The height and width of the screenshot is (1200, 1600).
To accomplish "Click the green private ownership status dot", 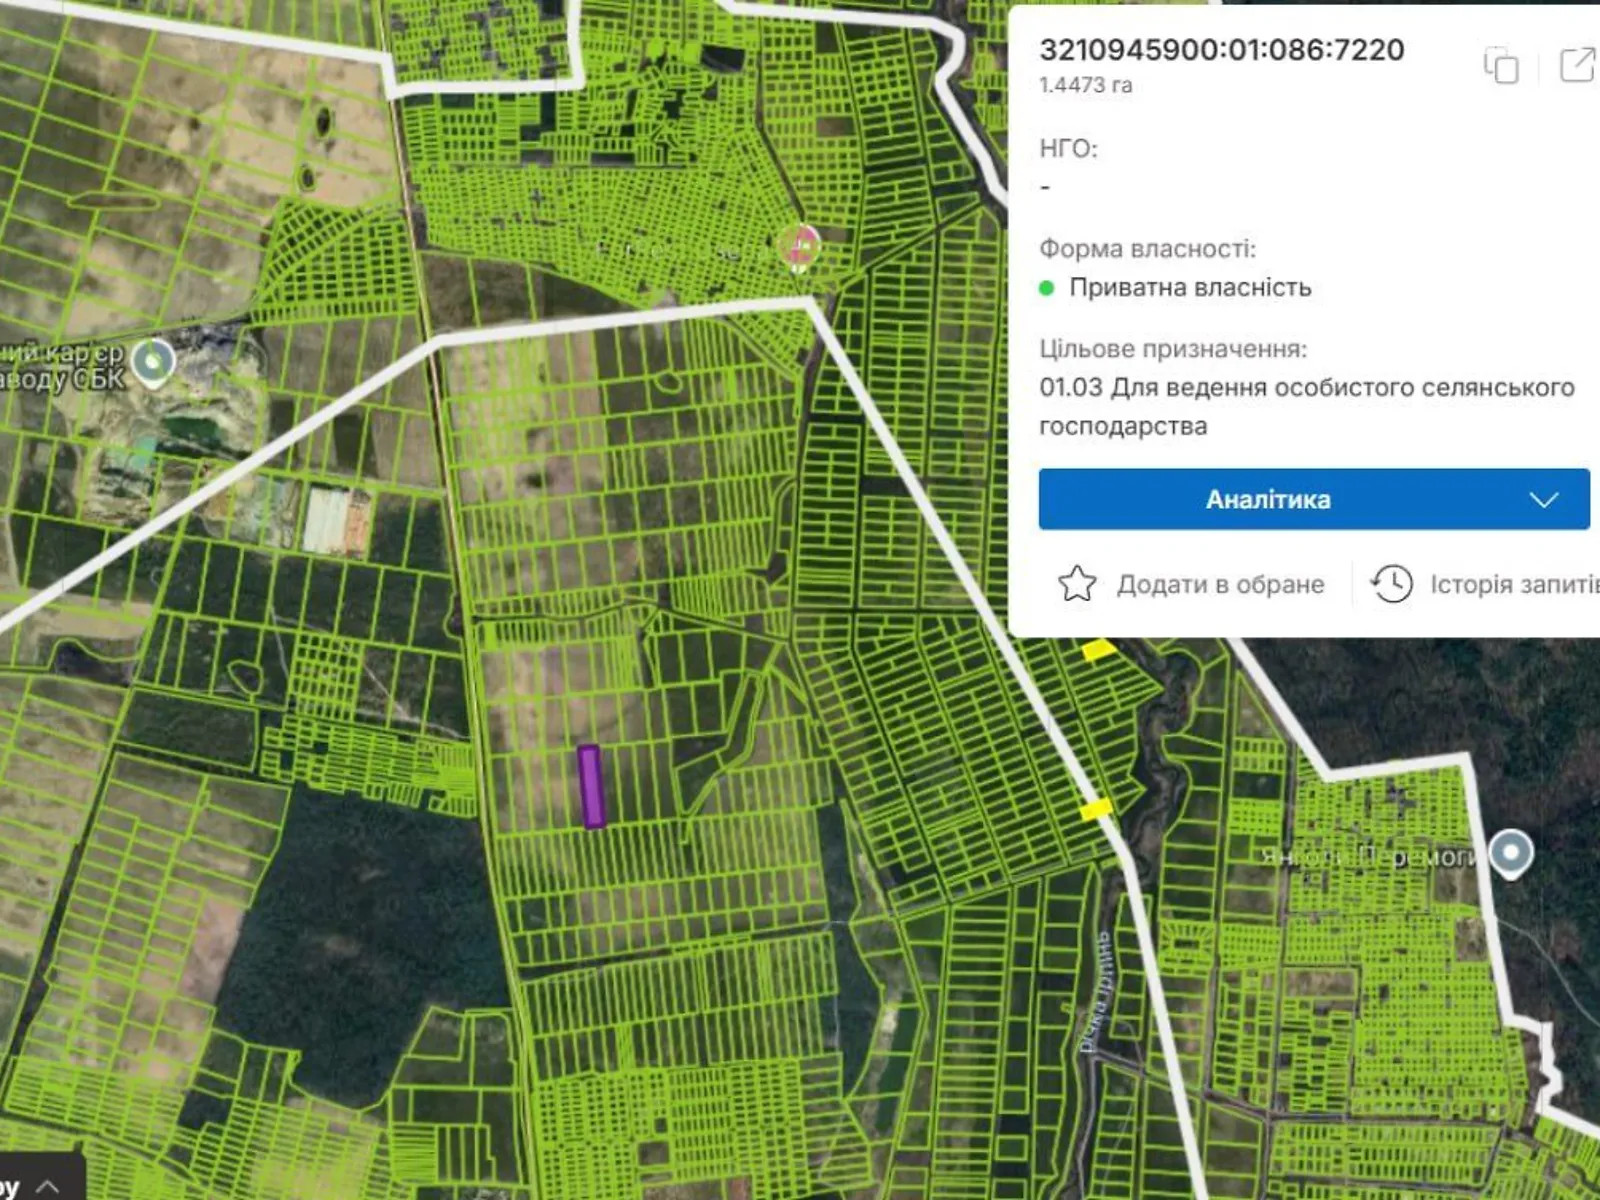I will (1047, 288).
